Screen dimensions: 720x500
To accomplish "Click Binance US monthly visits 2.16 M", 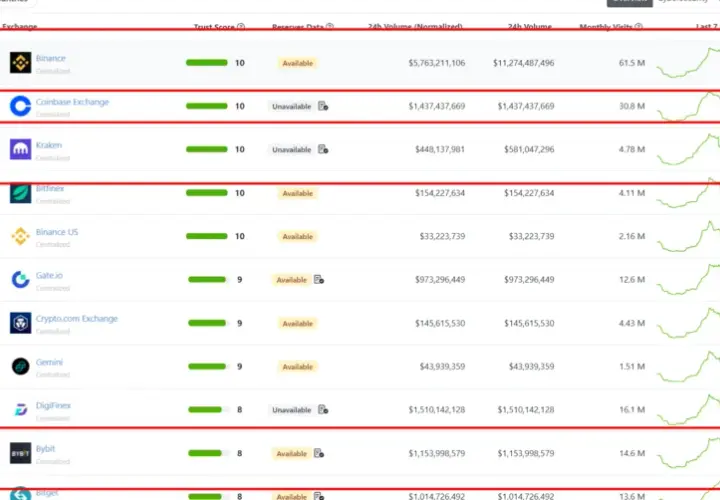I will pos(632,236).
